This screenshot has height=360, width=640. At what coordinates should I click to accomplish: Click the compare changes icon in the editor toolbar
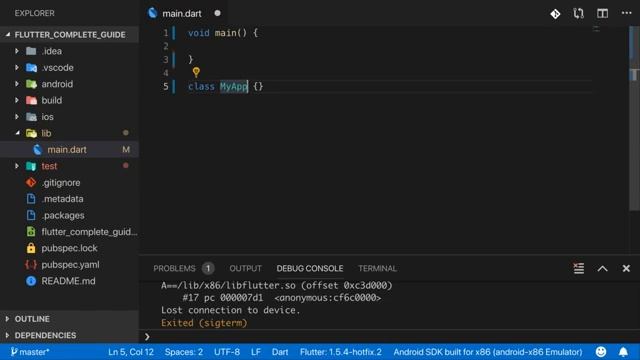click(578, 14)
